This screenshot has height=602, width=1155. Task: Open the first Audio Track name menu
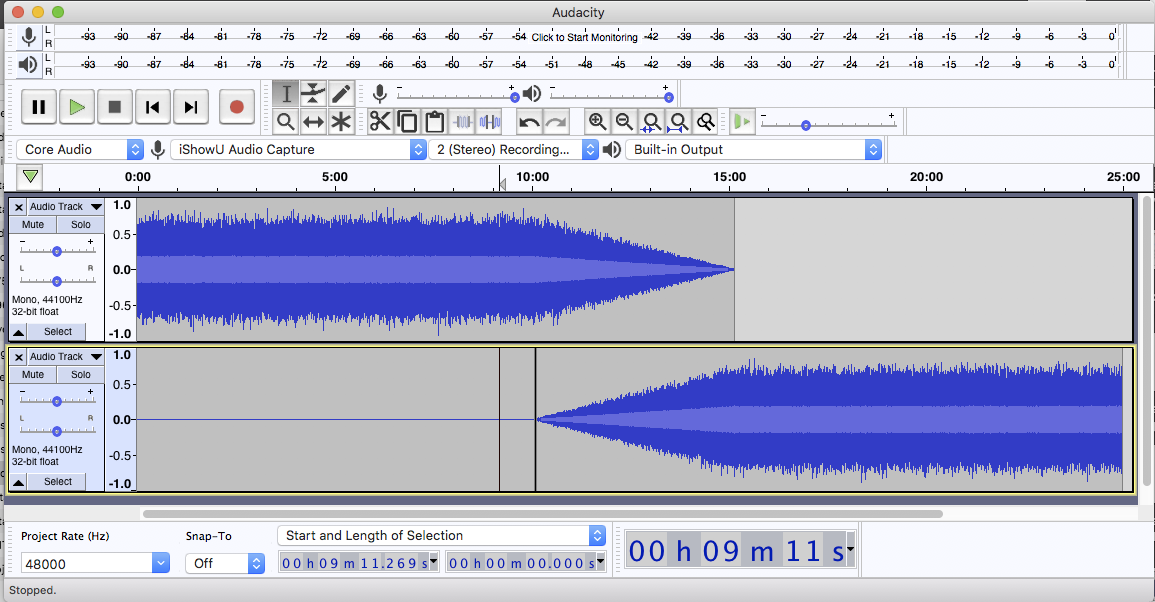pyautogui.click(x=66, y=207)
